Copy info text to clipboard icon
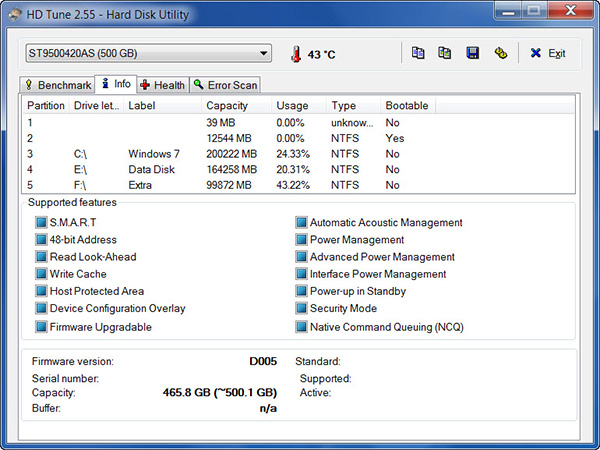600x450 pixels. (420, 53)
